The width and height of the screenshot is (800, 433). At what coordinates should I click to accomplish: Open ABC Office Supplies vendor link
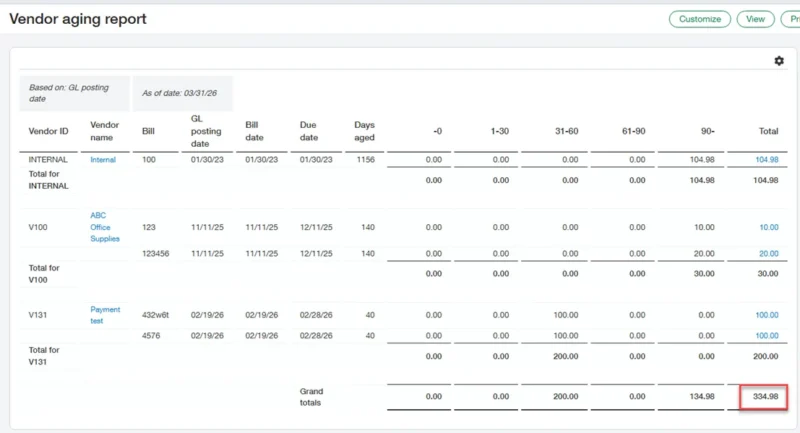pyautogui.click(x=105, y=227)
